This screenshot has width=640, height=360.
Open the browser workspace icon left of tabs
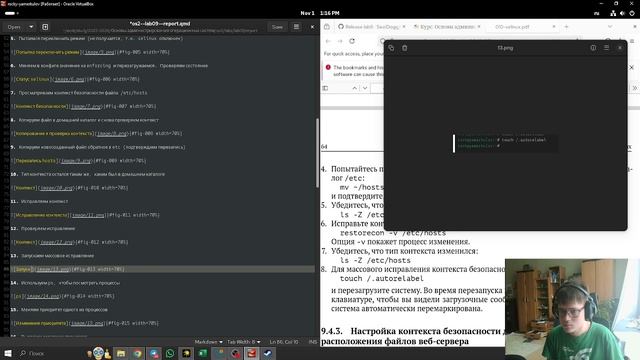[327, 27]
